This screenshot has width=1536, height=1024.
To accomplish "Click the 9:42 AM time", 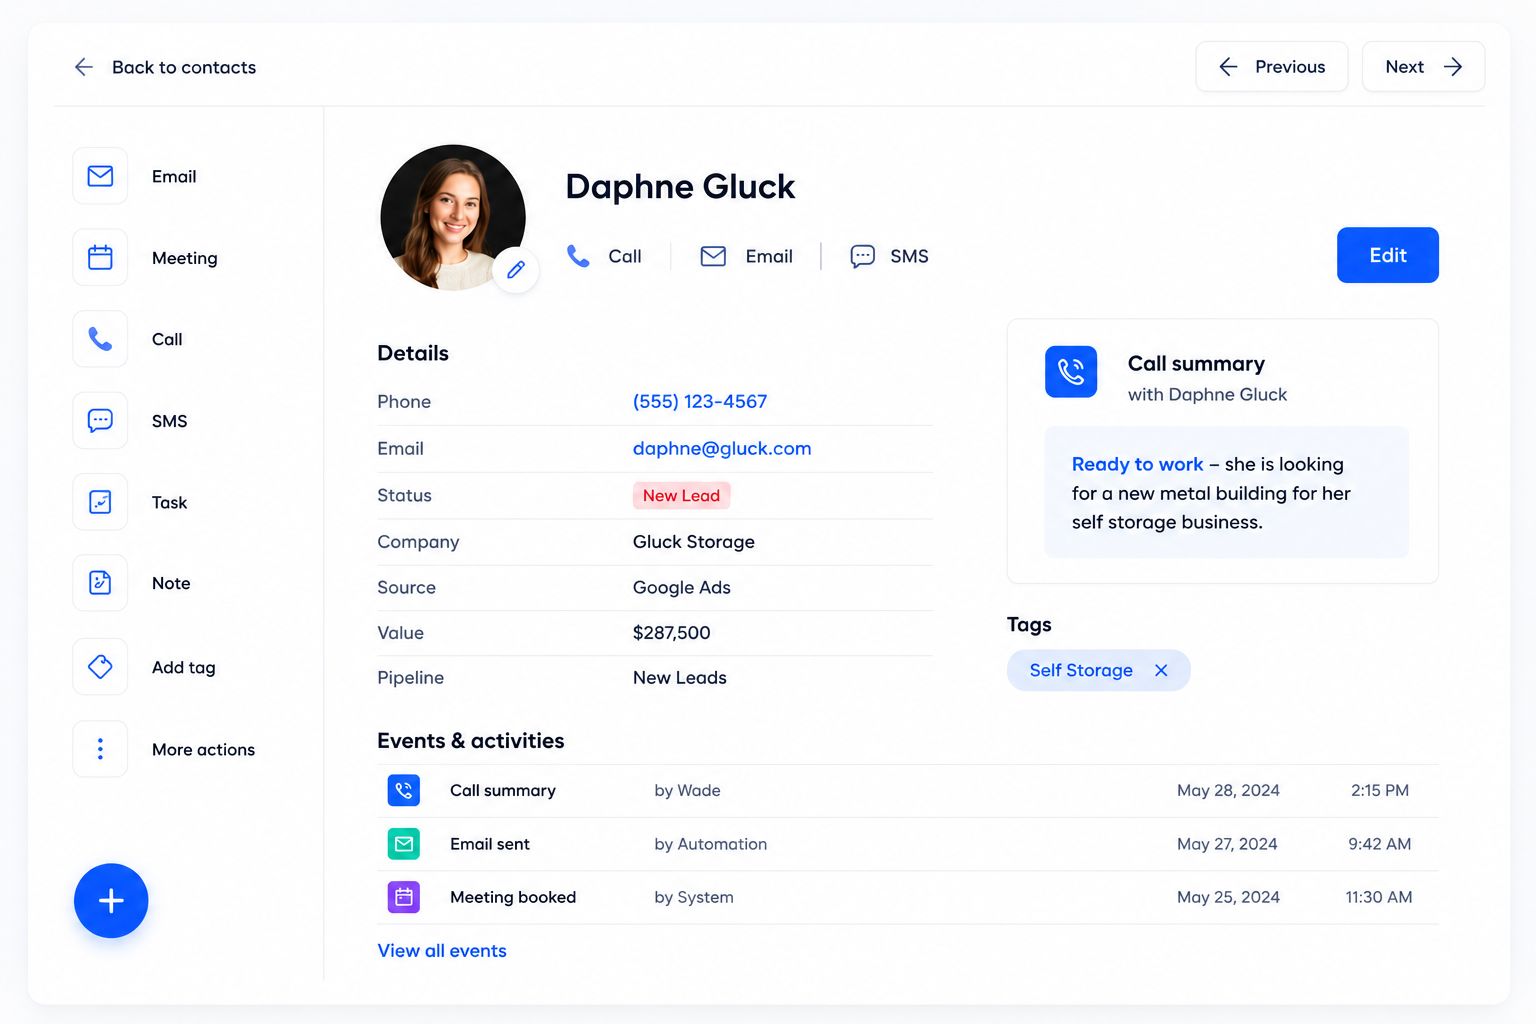I will [1380, 844].
